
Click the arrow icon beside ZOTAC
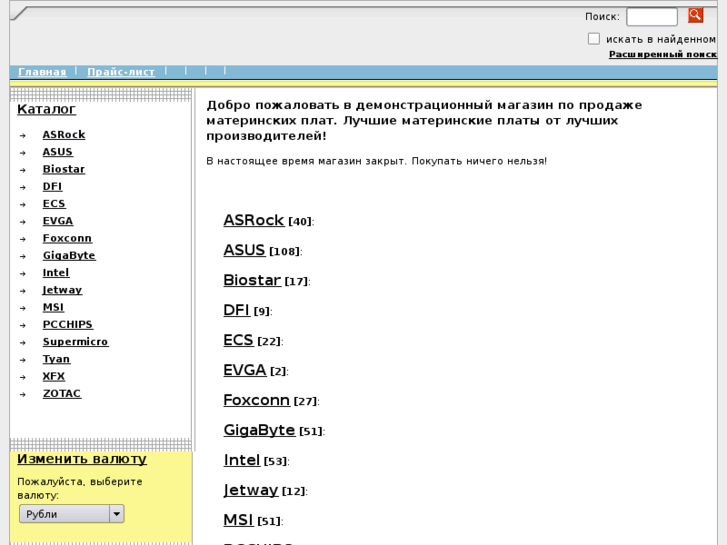[23, 394]
